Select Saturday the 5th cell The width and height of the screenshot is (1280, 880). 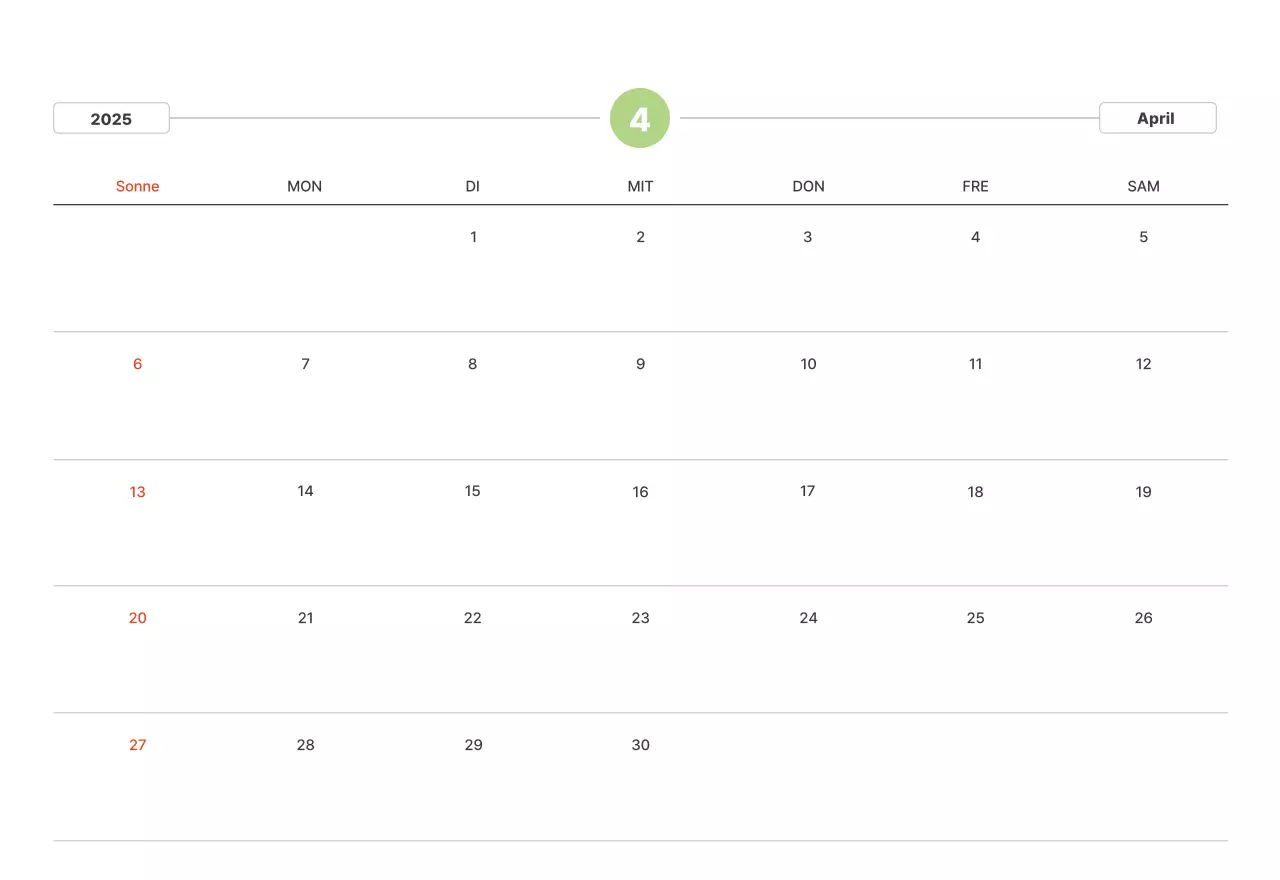point(1143,237)
